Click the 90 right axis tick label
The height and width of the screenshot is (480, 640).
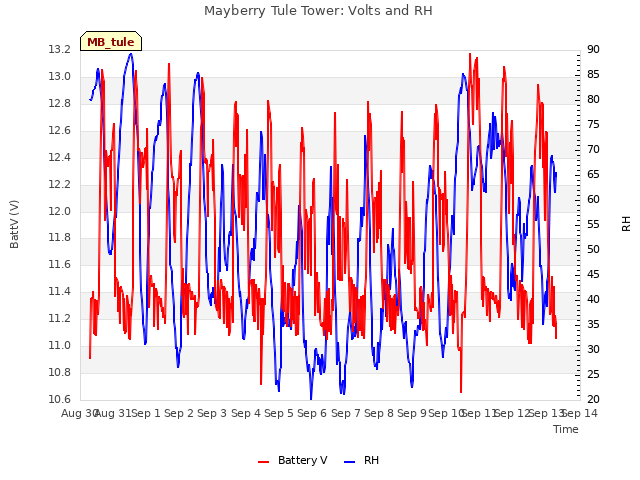coord(593,50)
